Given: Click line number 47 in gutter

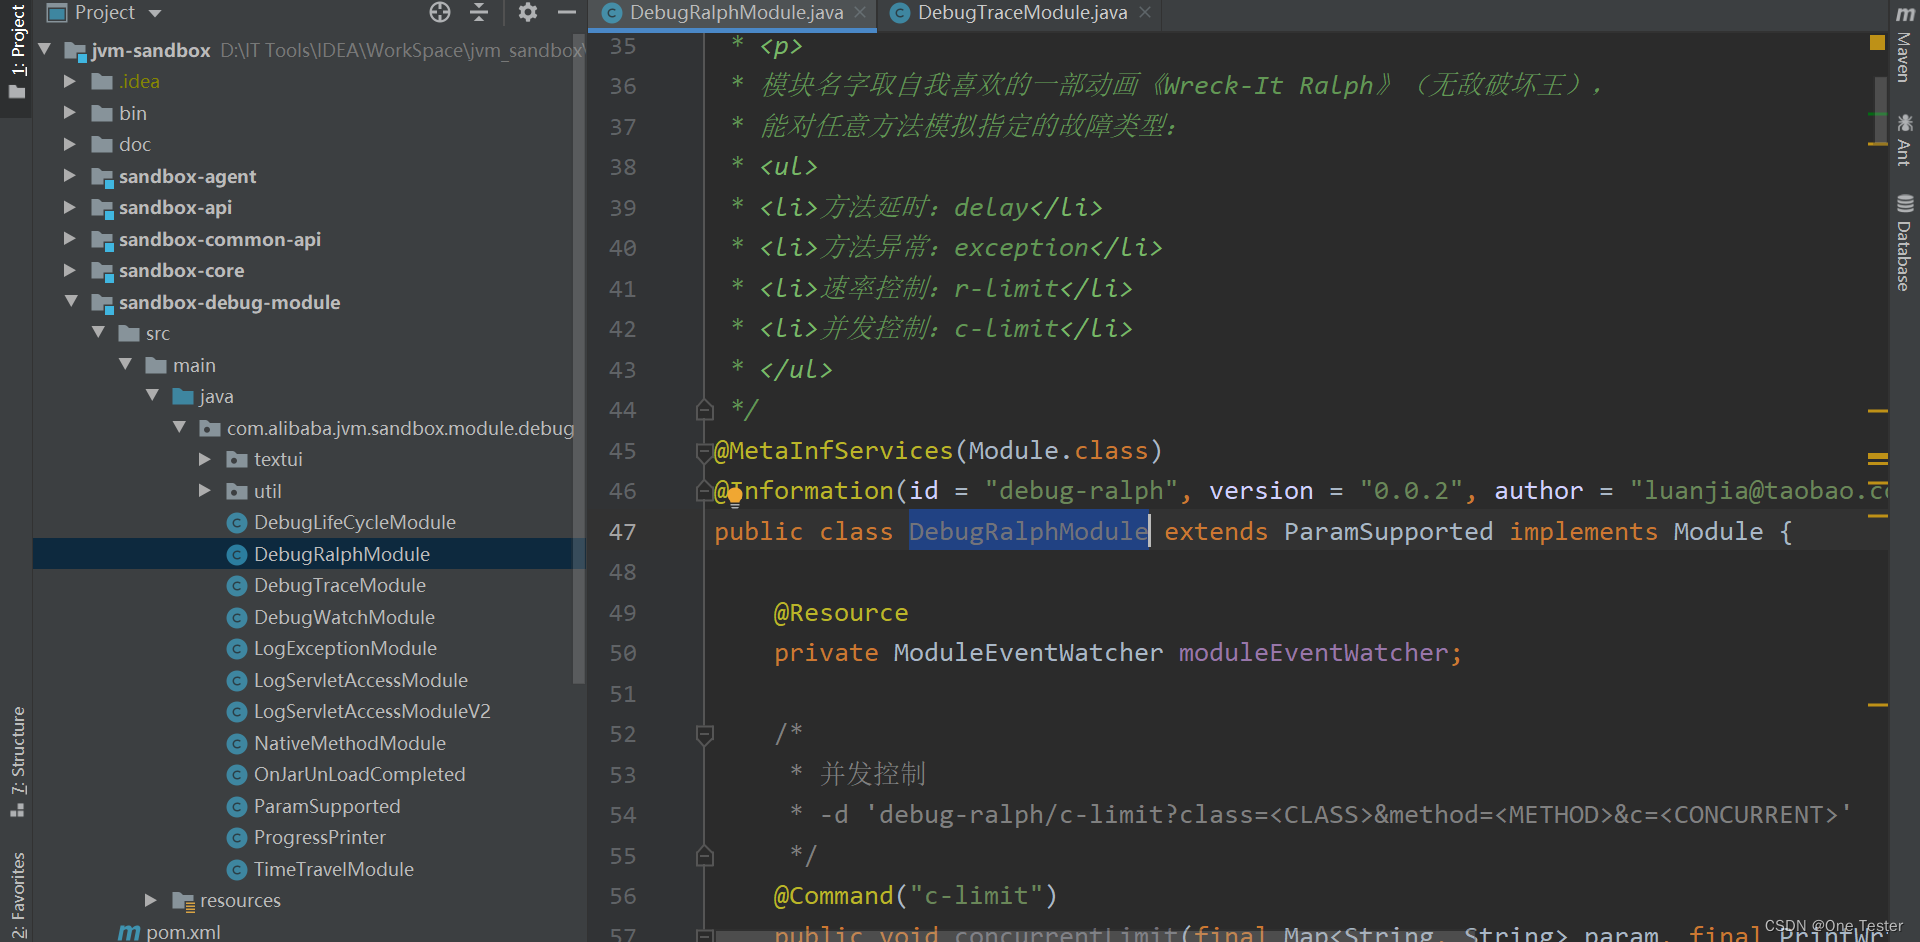Looking at the screenshot, I should (623, 532).
